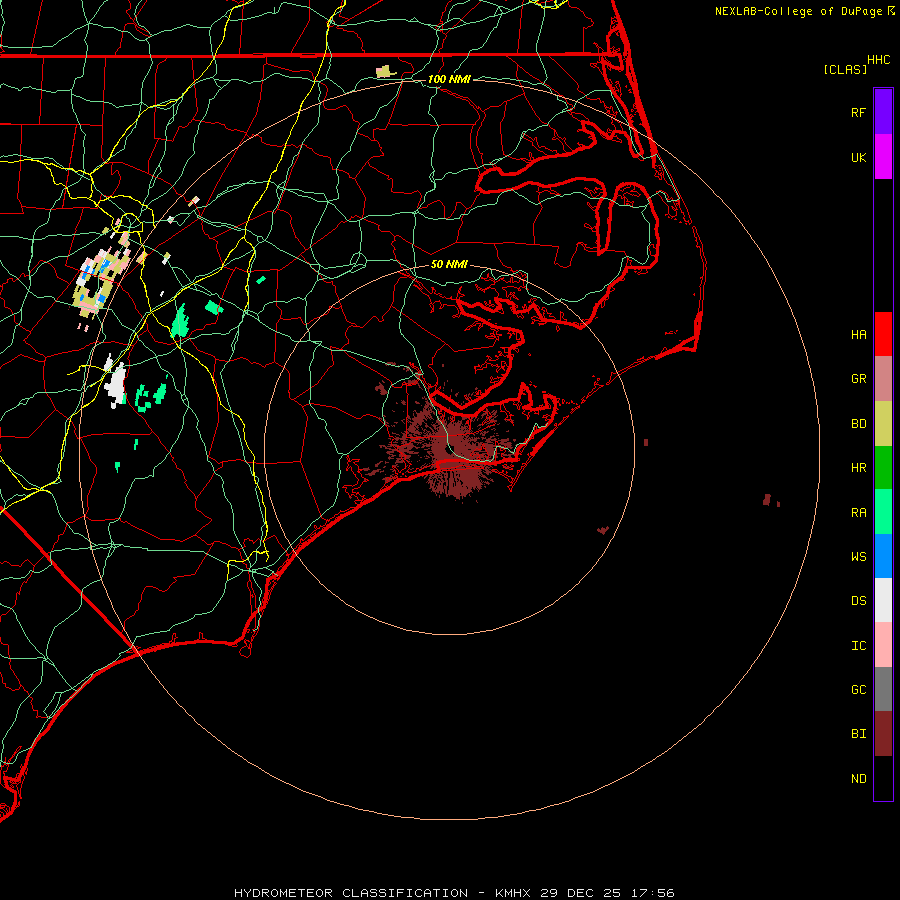This screenshot has width=900, height=900.
Task: Click the DS white legend swatch
Action: coord(883,600)
